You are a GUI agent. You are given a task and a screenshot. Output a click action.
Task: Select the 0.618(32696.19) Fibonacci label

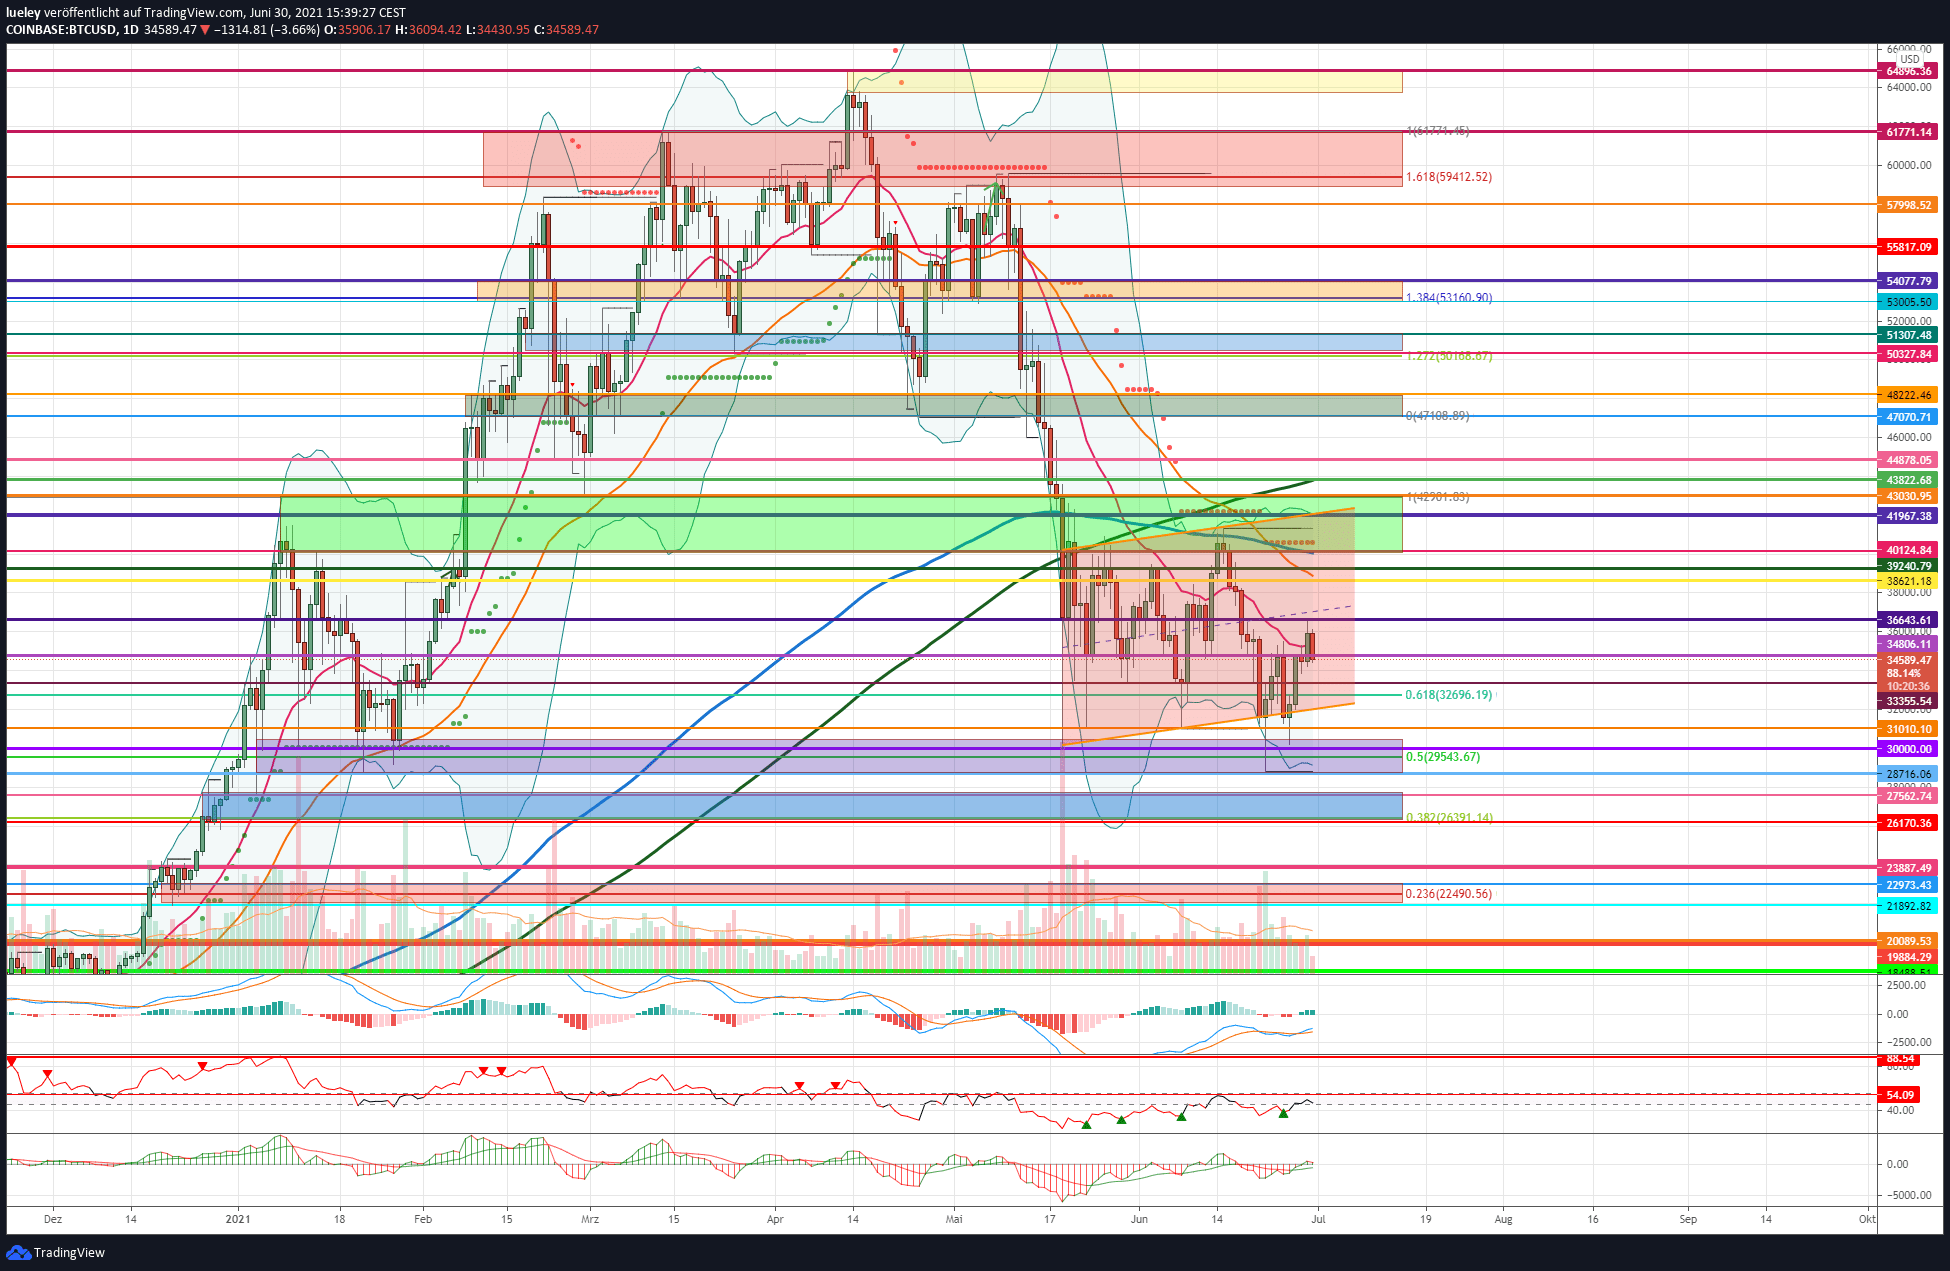(x=1448, y=695)
